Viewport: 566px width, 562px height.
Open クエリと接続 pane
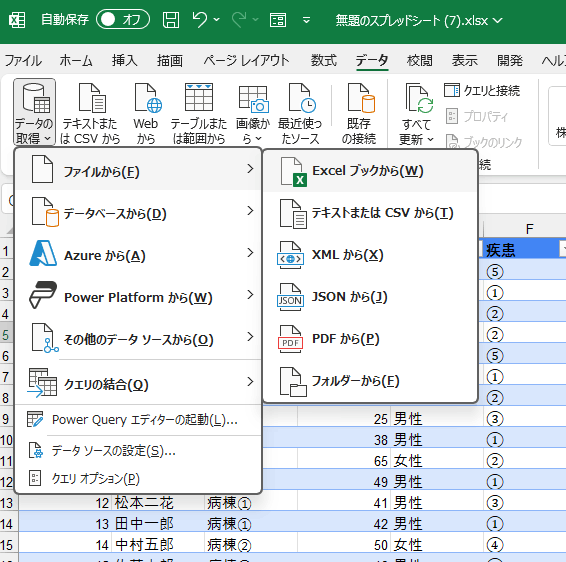482,90
